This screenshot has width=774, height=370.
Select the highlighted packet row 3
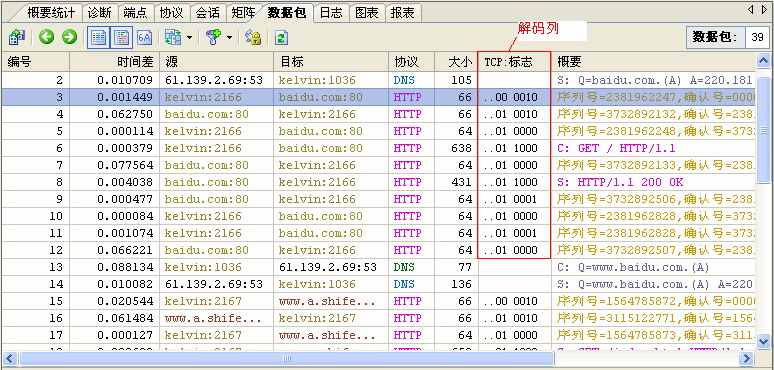(379, 97)
